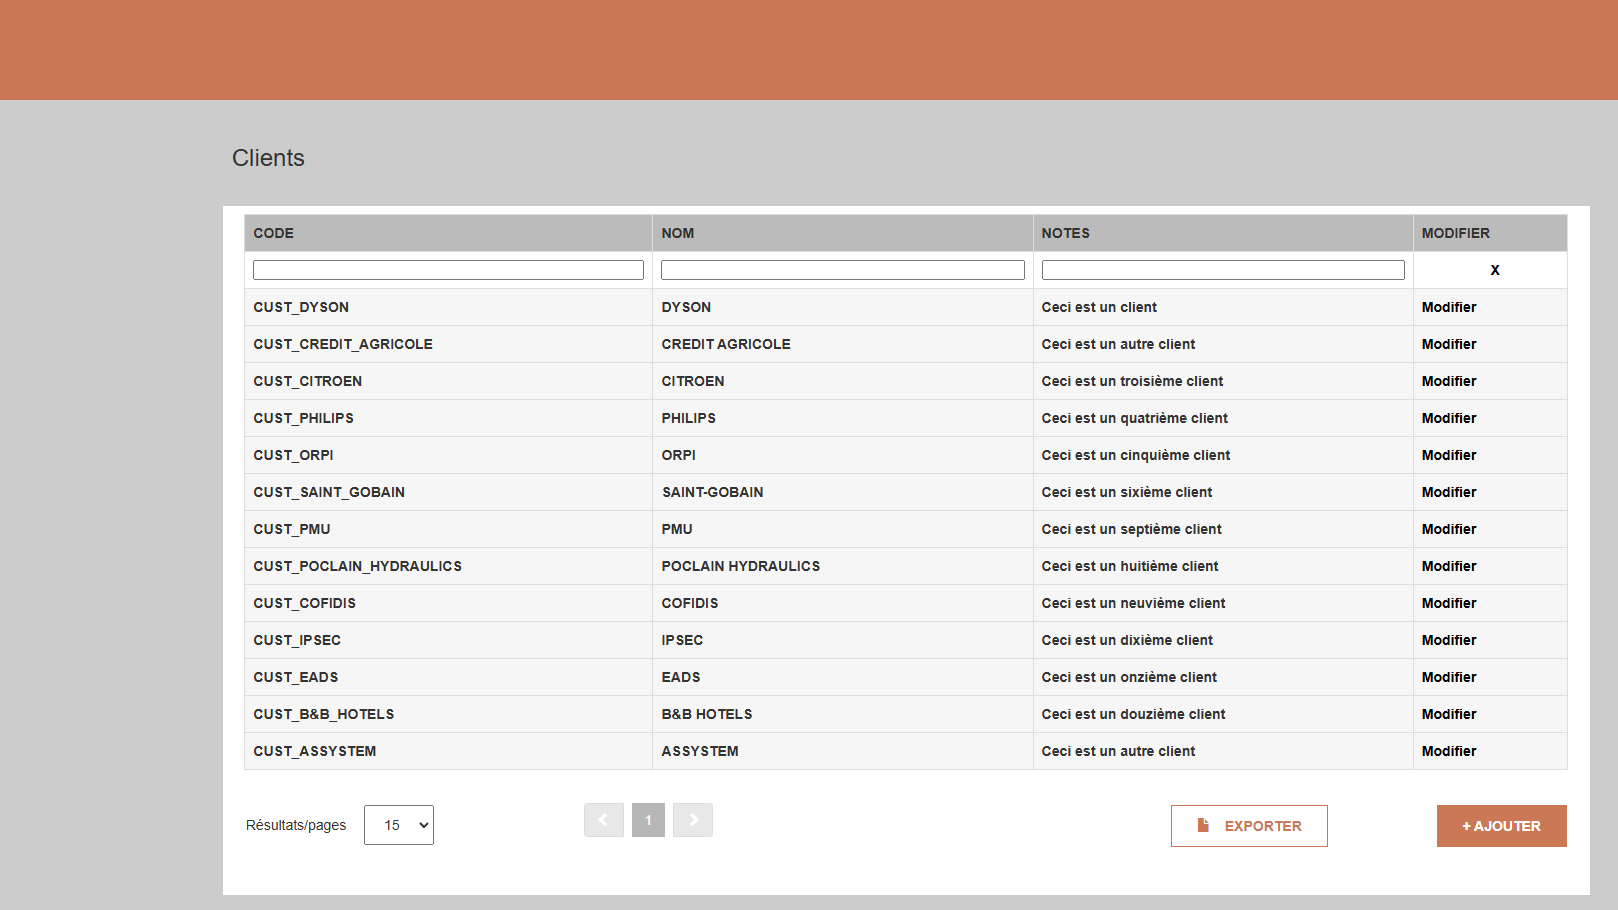Focus the CODE filter field

448,270
